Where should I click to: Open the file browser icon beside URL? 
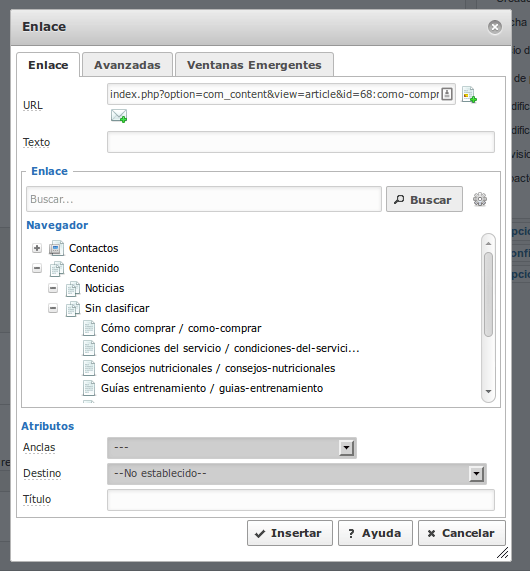click(x=469, y=95)
